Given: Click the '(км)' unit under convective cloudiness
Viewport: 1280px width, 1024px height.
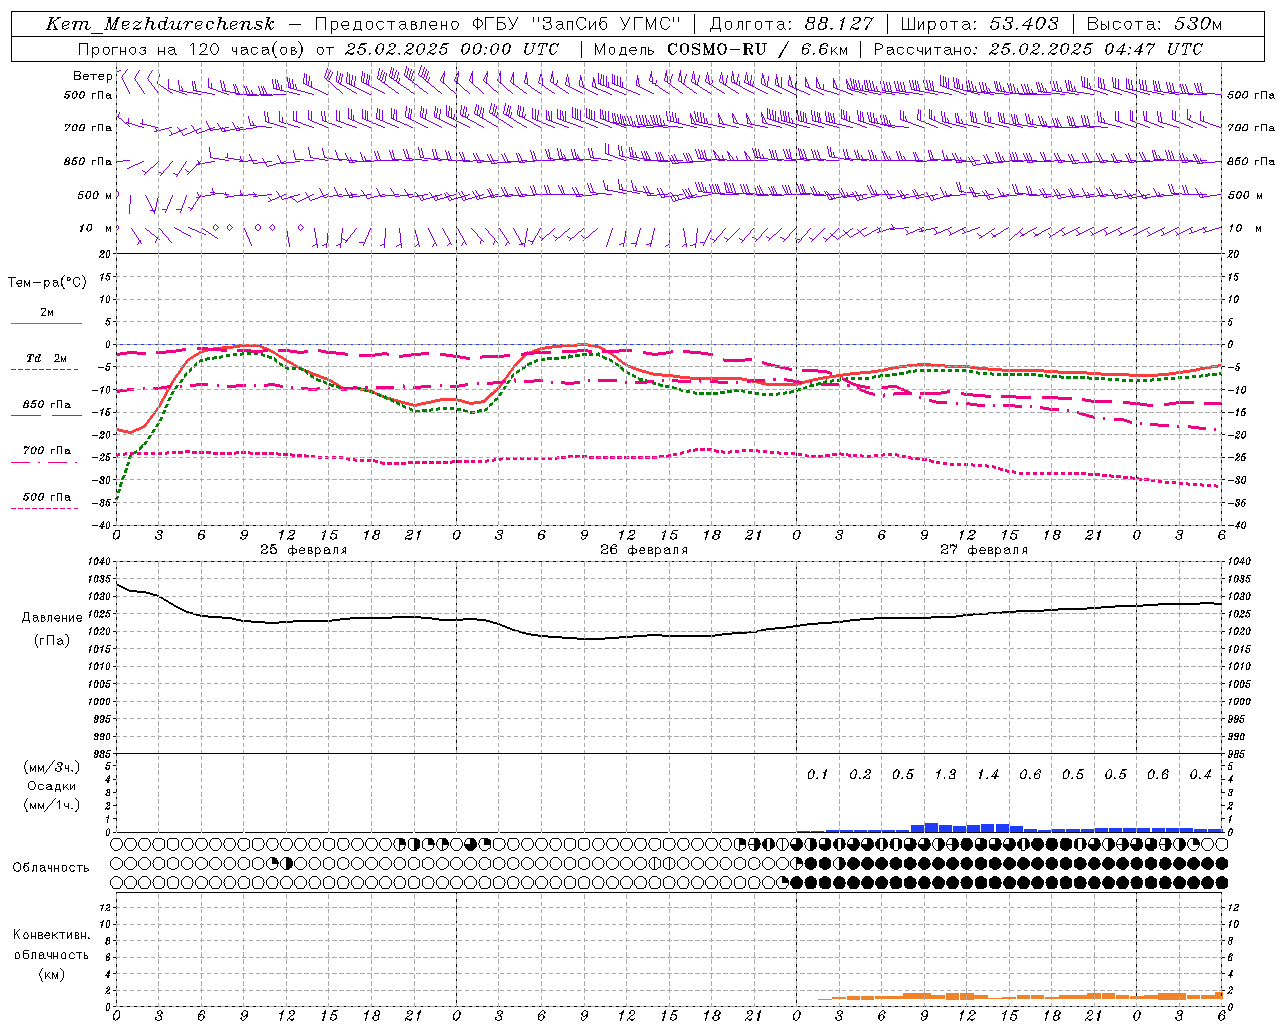Looking at the screenshot, I should click(50, 974).
